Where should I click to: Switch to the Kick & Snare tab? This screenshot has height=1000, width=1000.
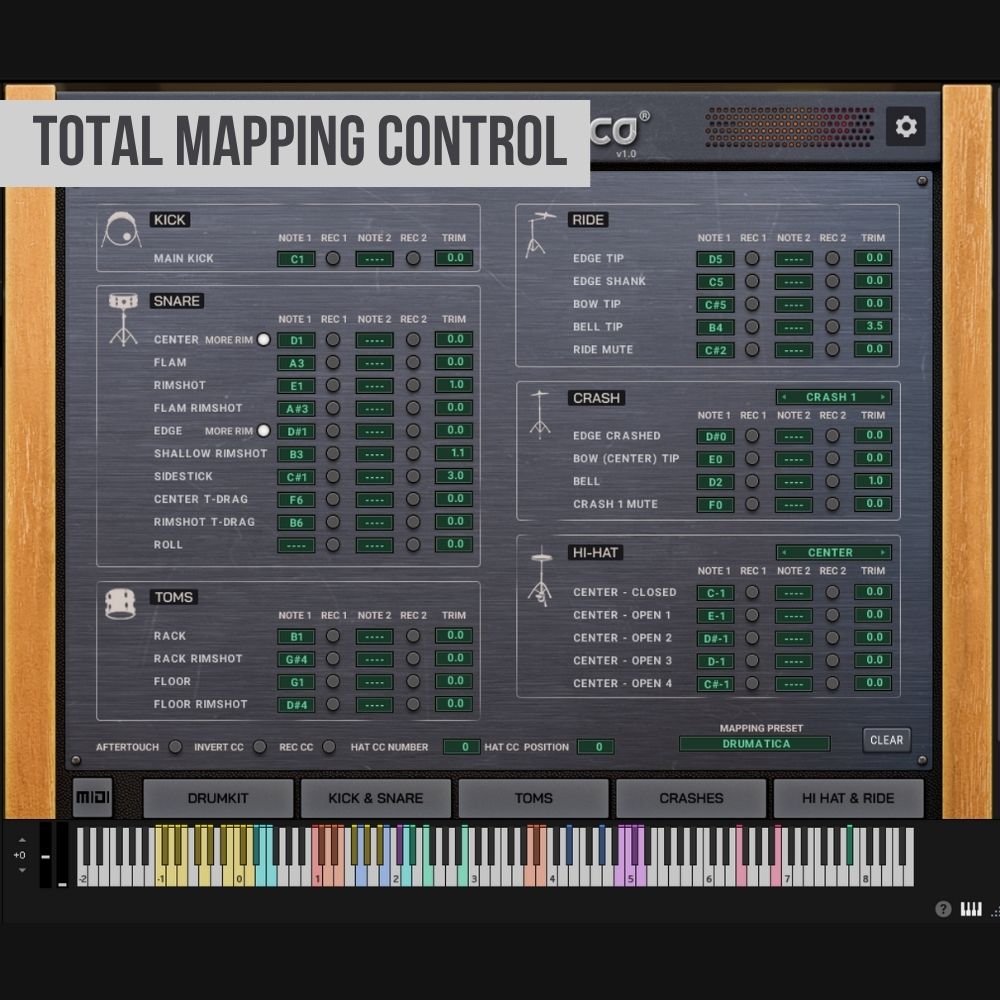376,798
